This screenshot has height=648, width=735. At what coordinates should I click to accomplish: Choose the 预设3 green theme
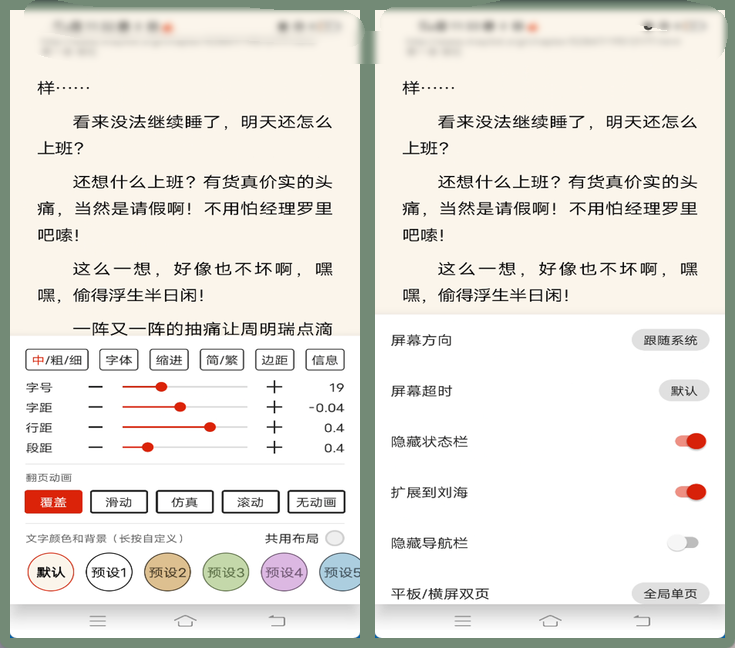tap(226, 572)
